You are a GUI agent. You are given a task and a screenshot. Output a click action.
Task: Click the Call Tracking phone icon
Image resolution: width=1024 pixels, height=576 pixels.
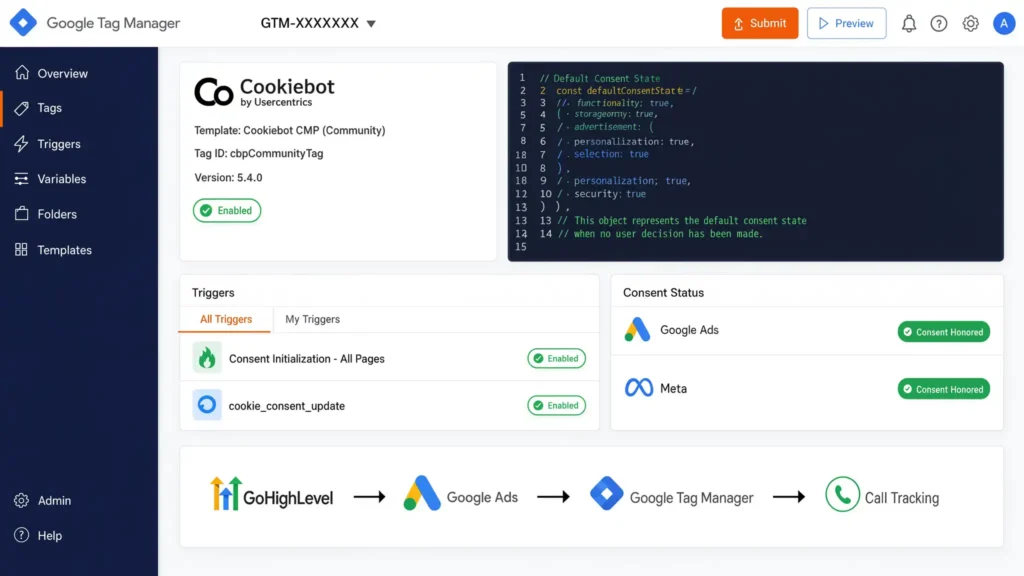[x=842, y=494]
